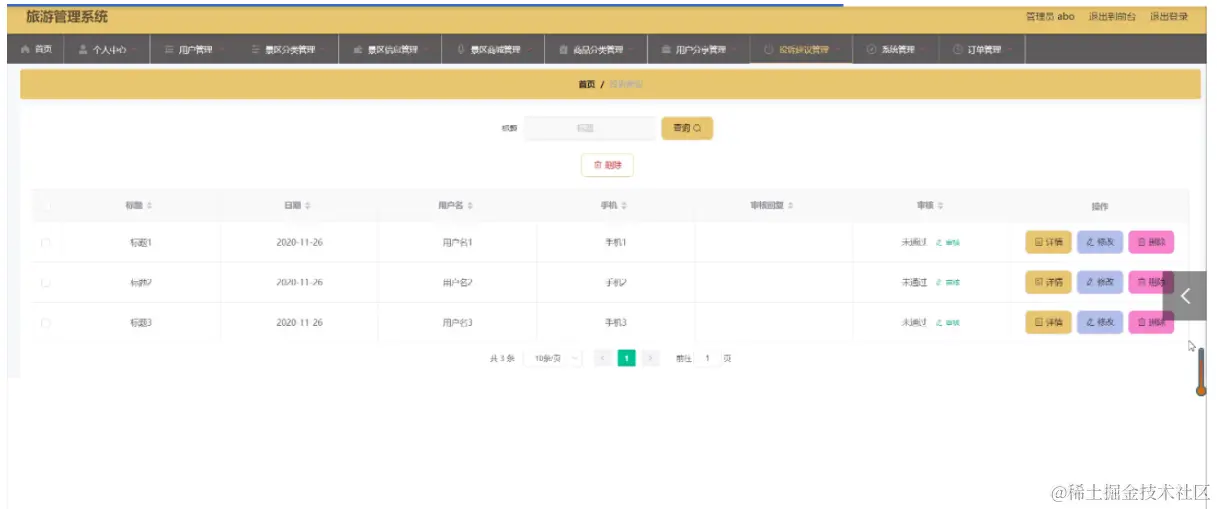Open 详情 for row 标题3
The image size is (1217, 509).
pyautogui.click(x=1048, y=322)
